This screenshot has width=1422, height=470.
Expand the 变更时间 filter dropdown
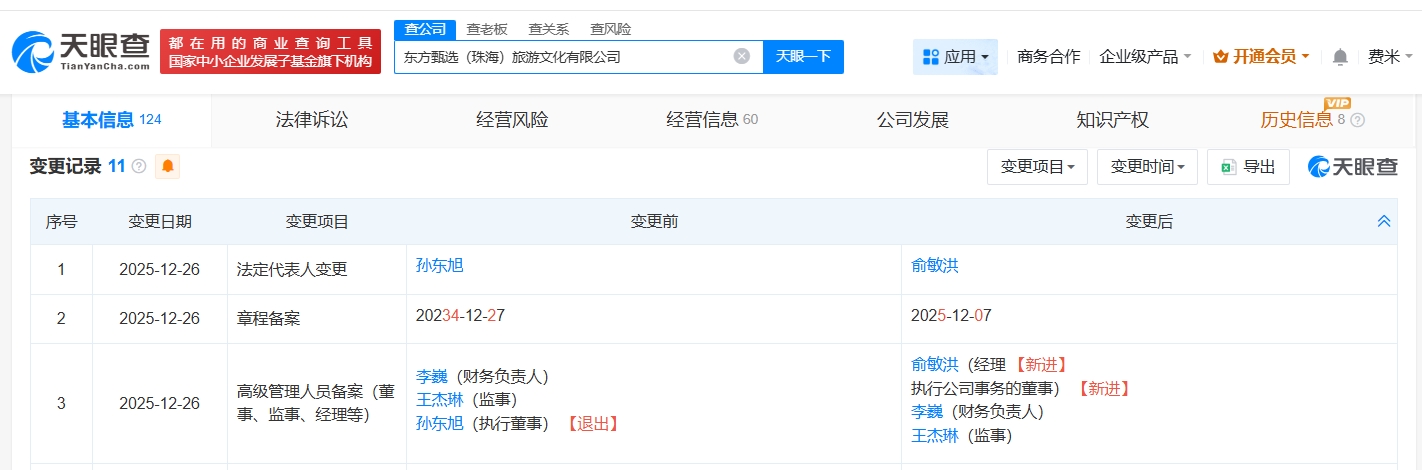[x=1146, y=167]
